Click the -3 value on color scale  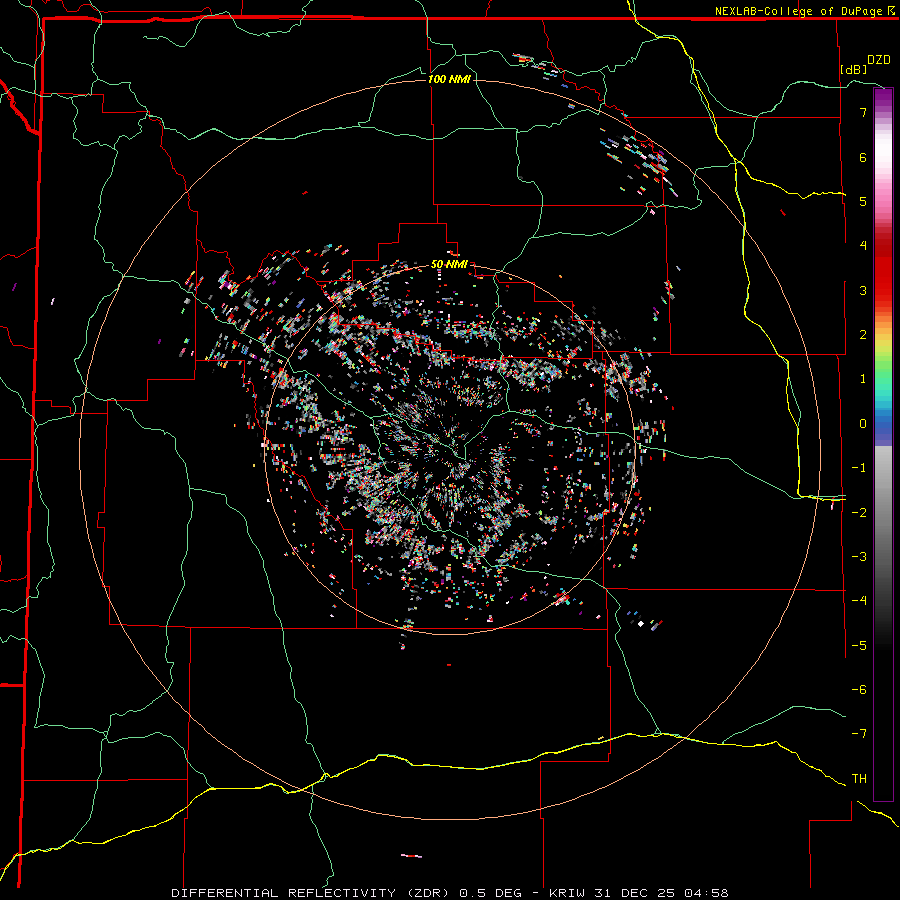pos(859,557)
